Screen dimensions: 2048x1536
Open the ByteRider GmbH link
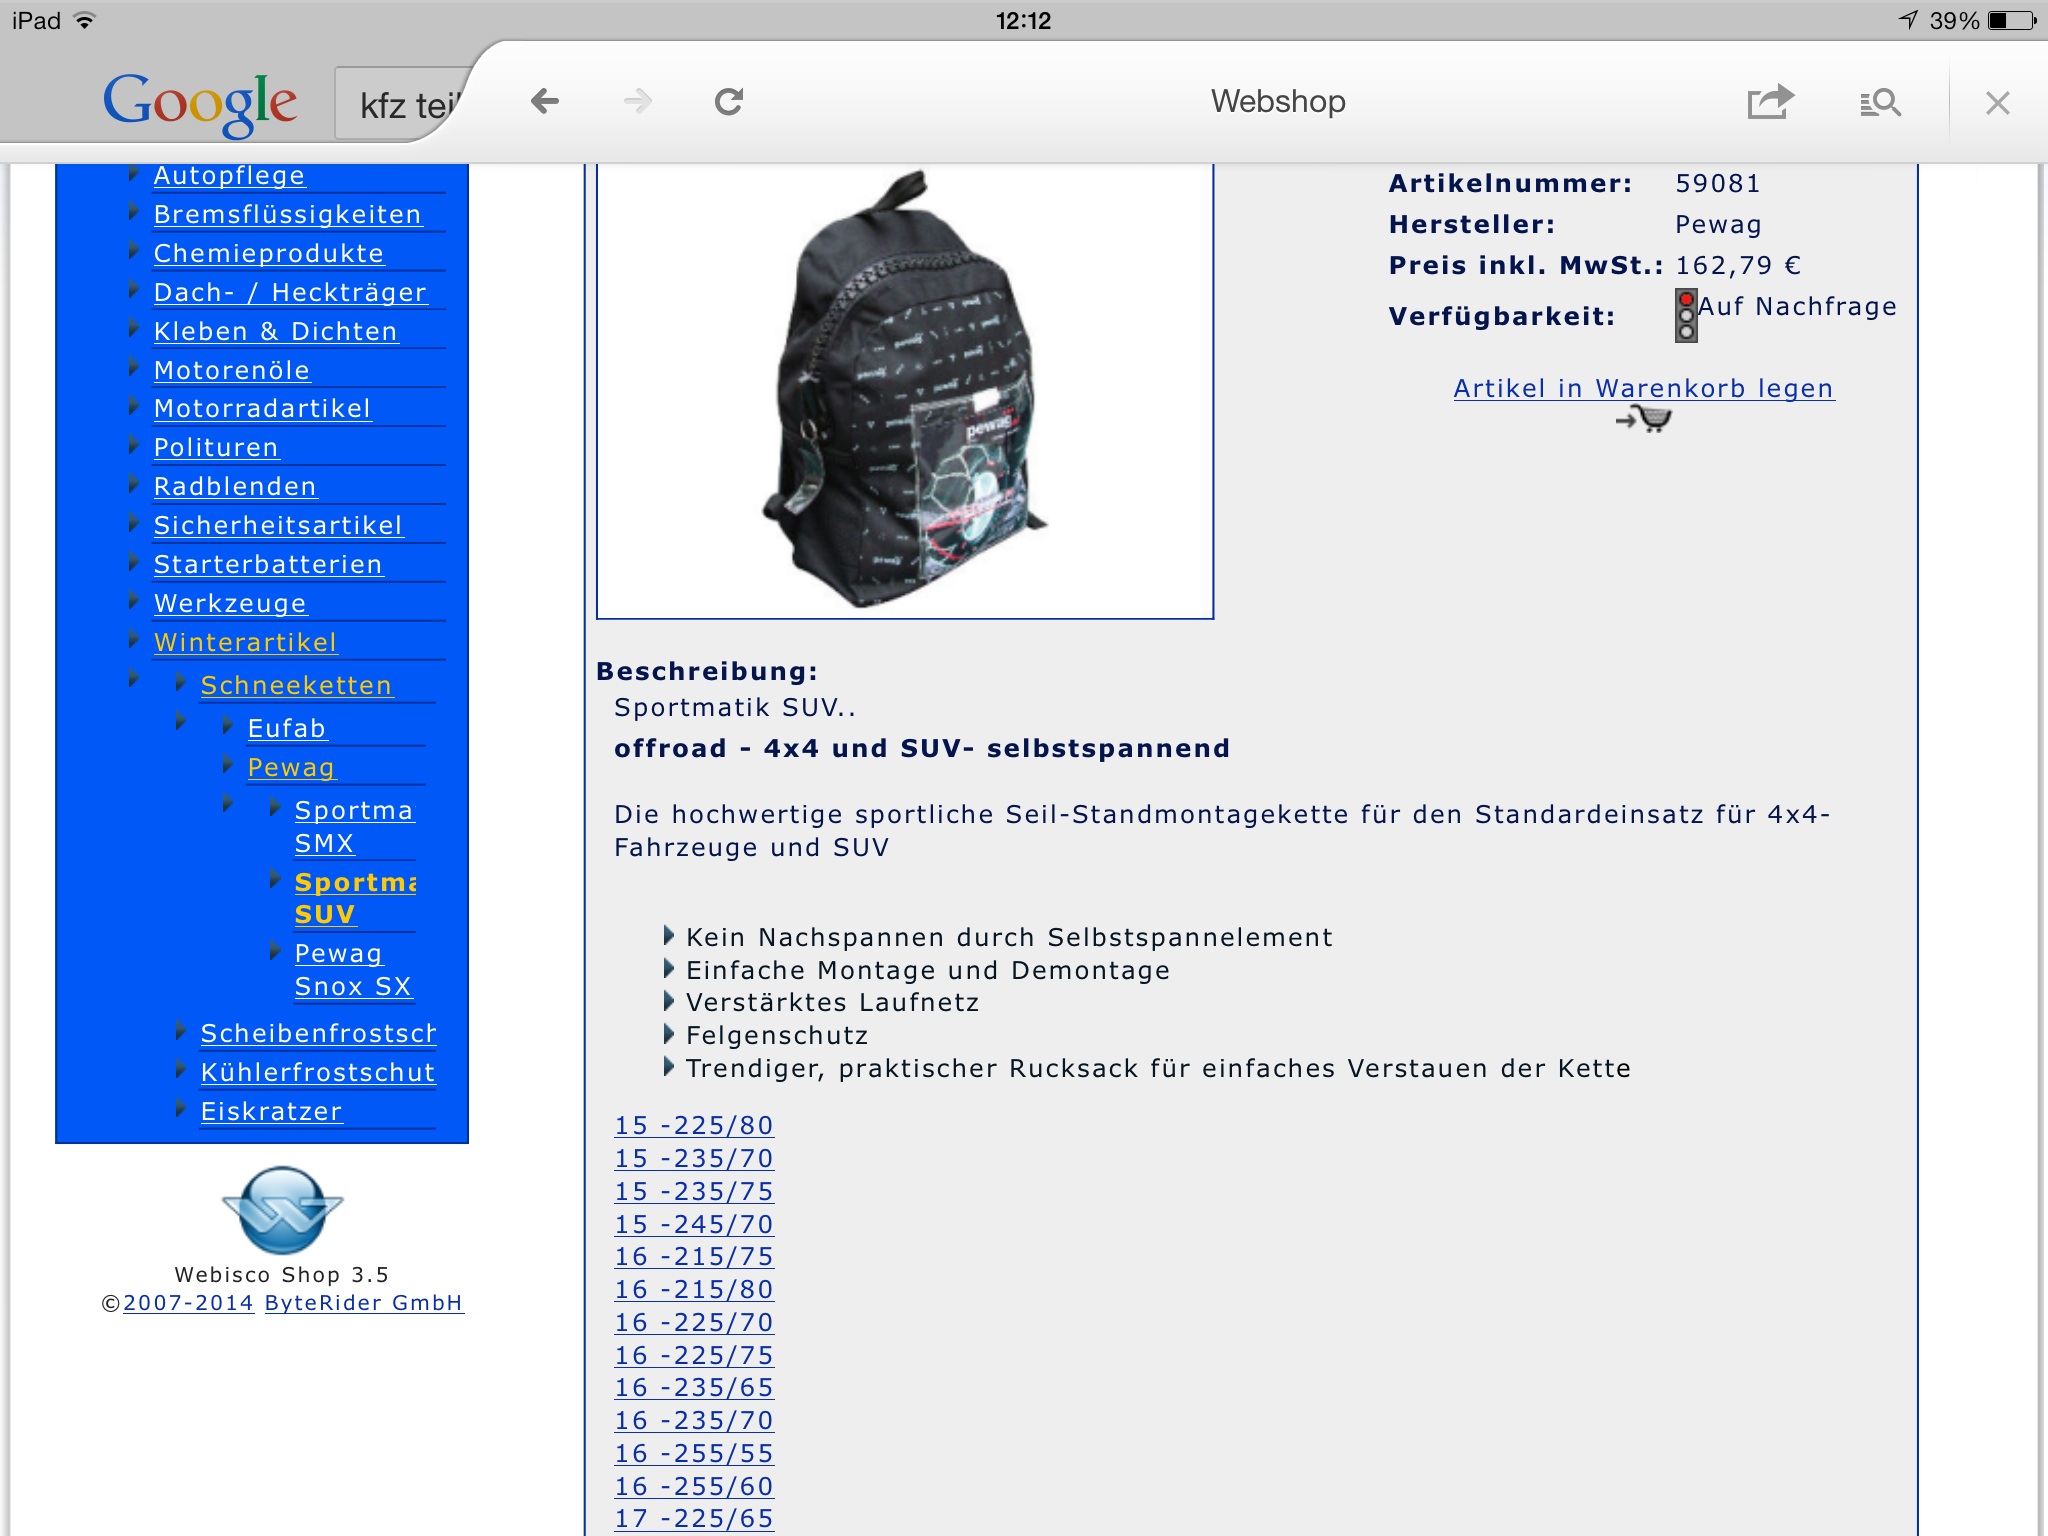364,1303
